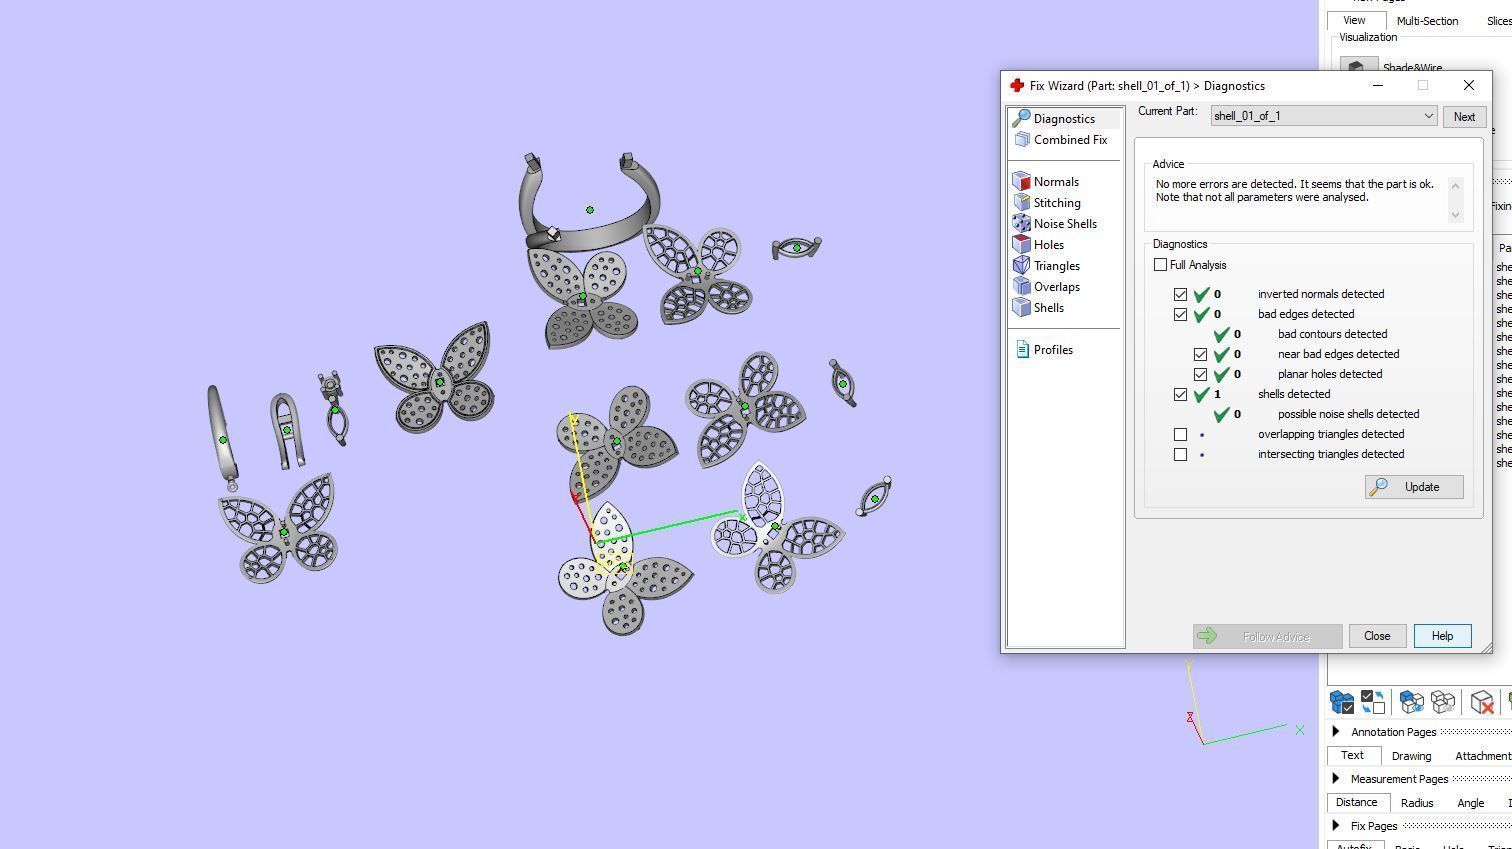
Task: Select the Normals fix page icon
Action: pyautogui.click(x=1021, y=182)
